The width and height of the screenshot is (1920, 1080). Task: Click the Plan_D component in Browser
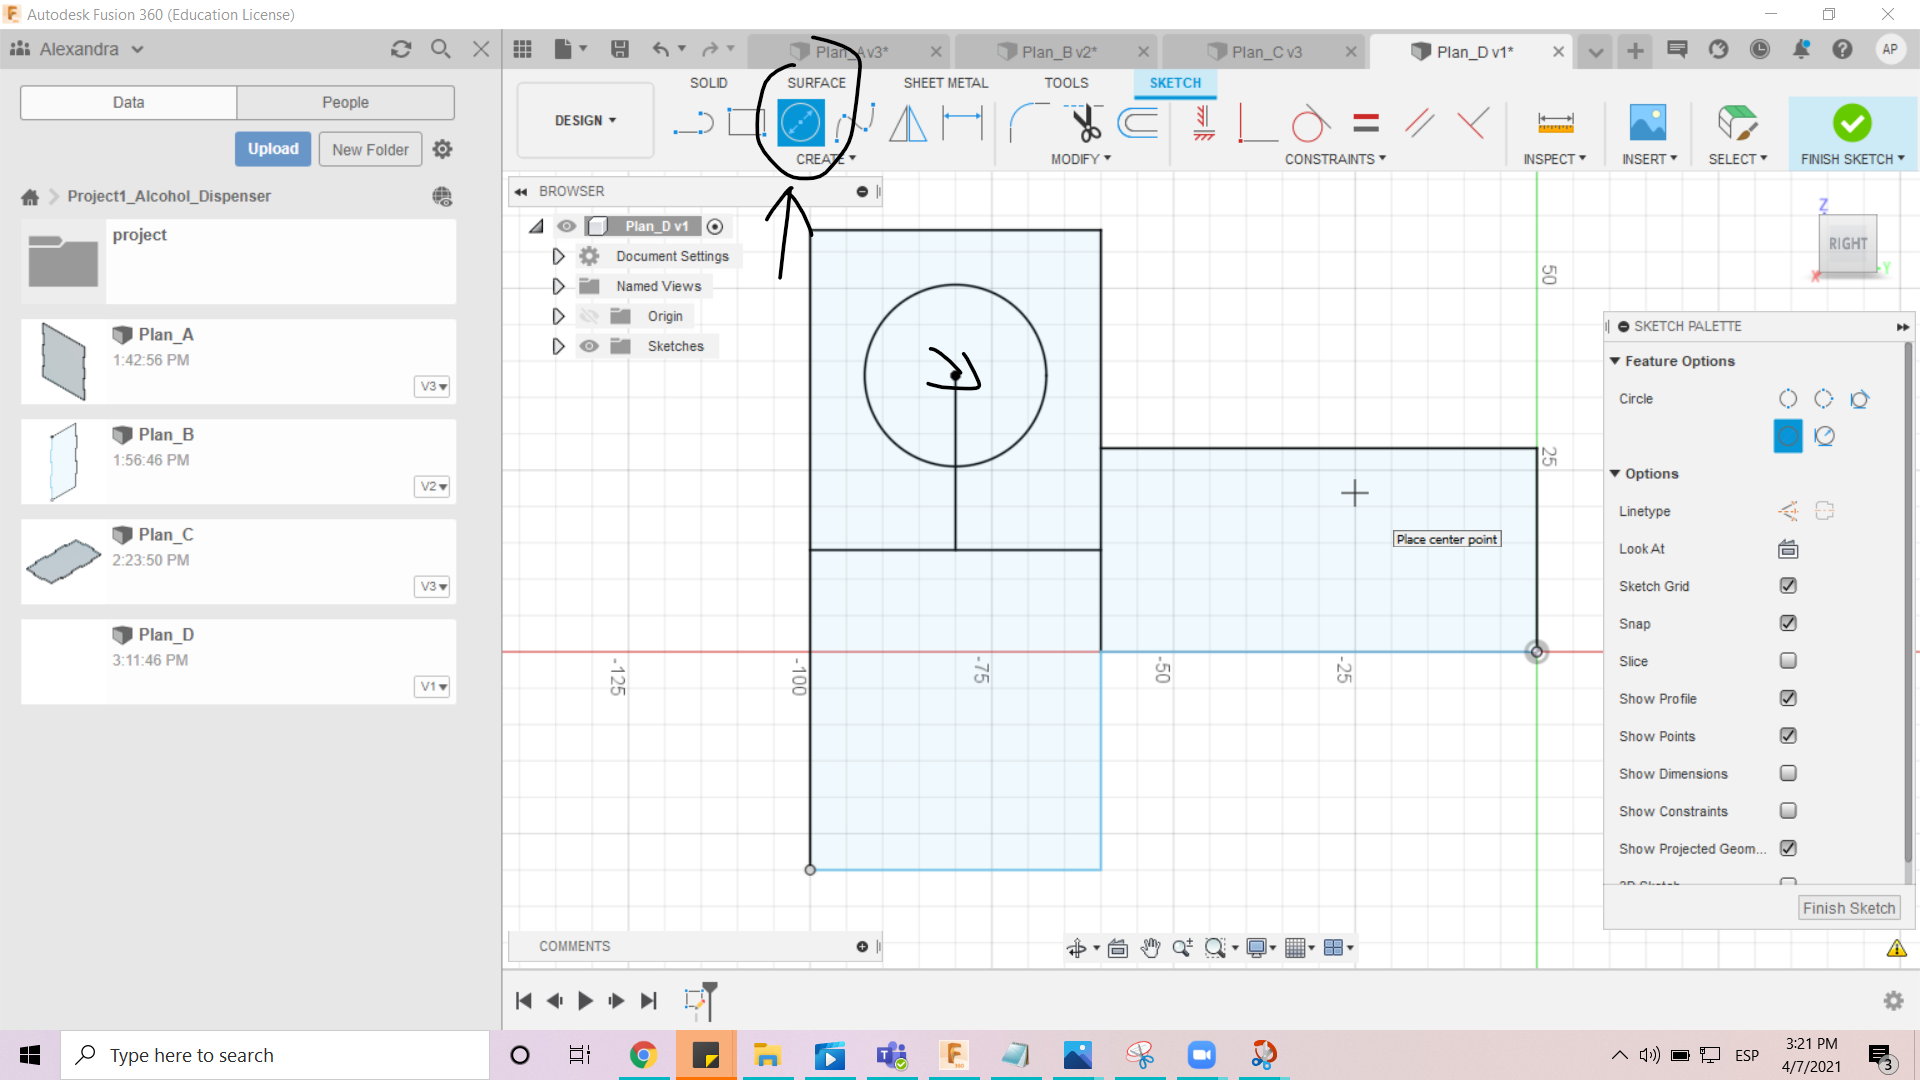pyautogui.click(x=657, y=225)
